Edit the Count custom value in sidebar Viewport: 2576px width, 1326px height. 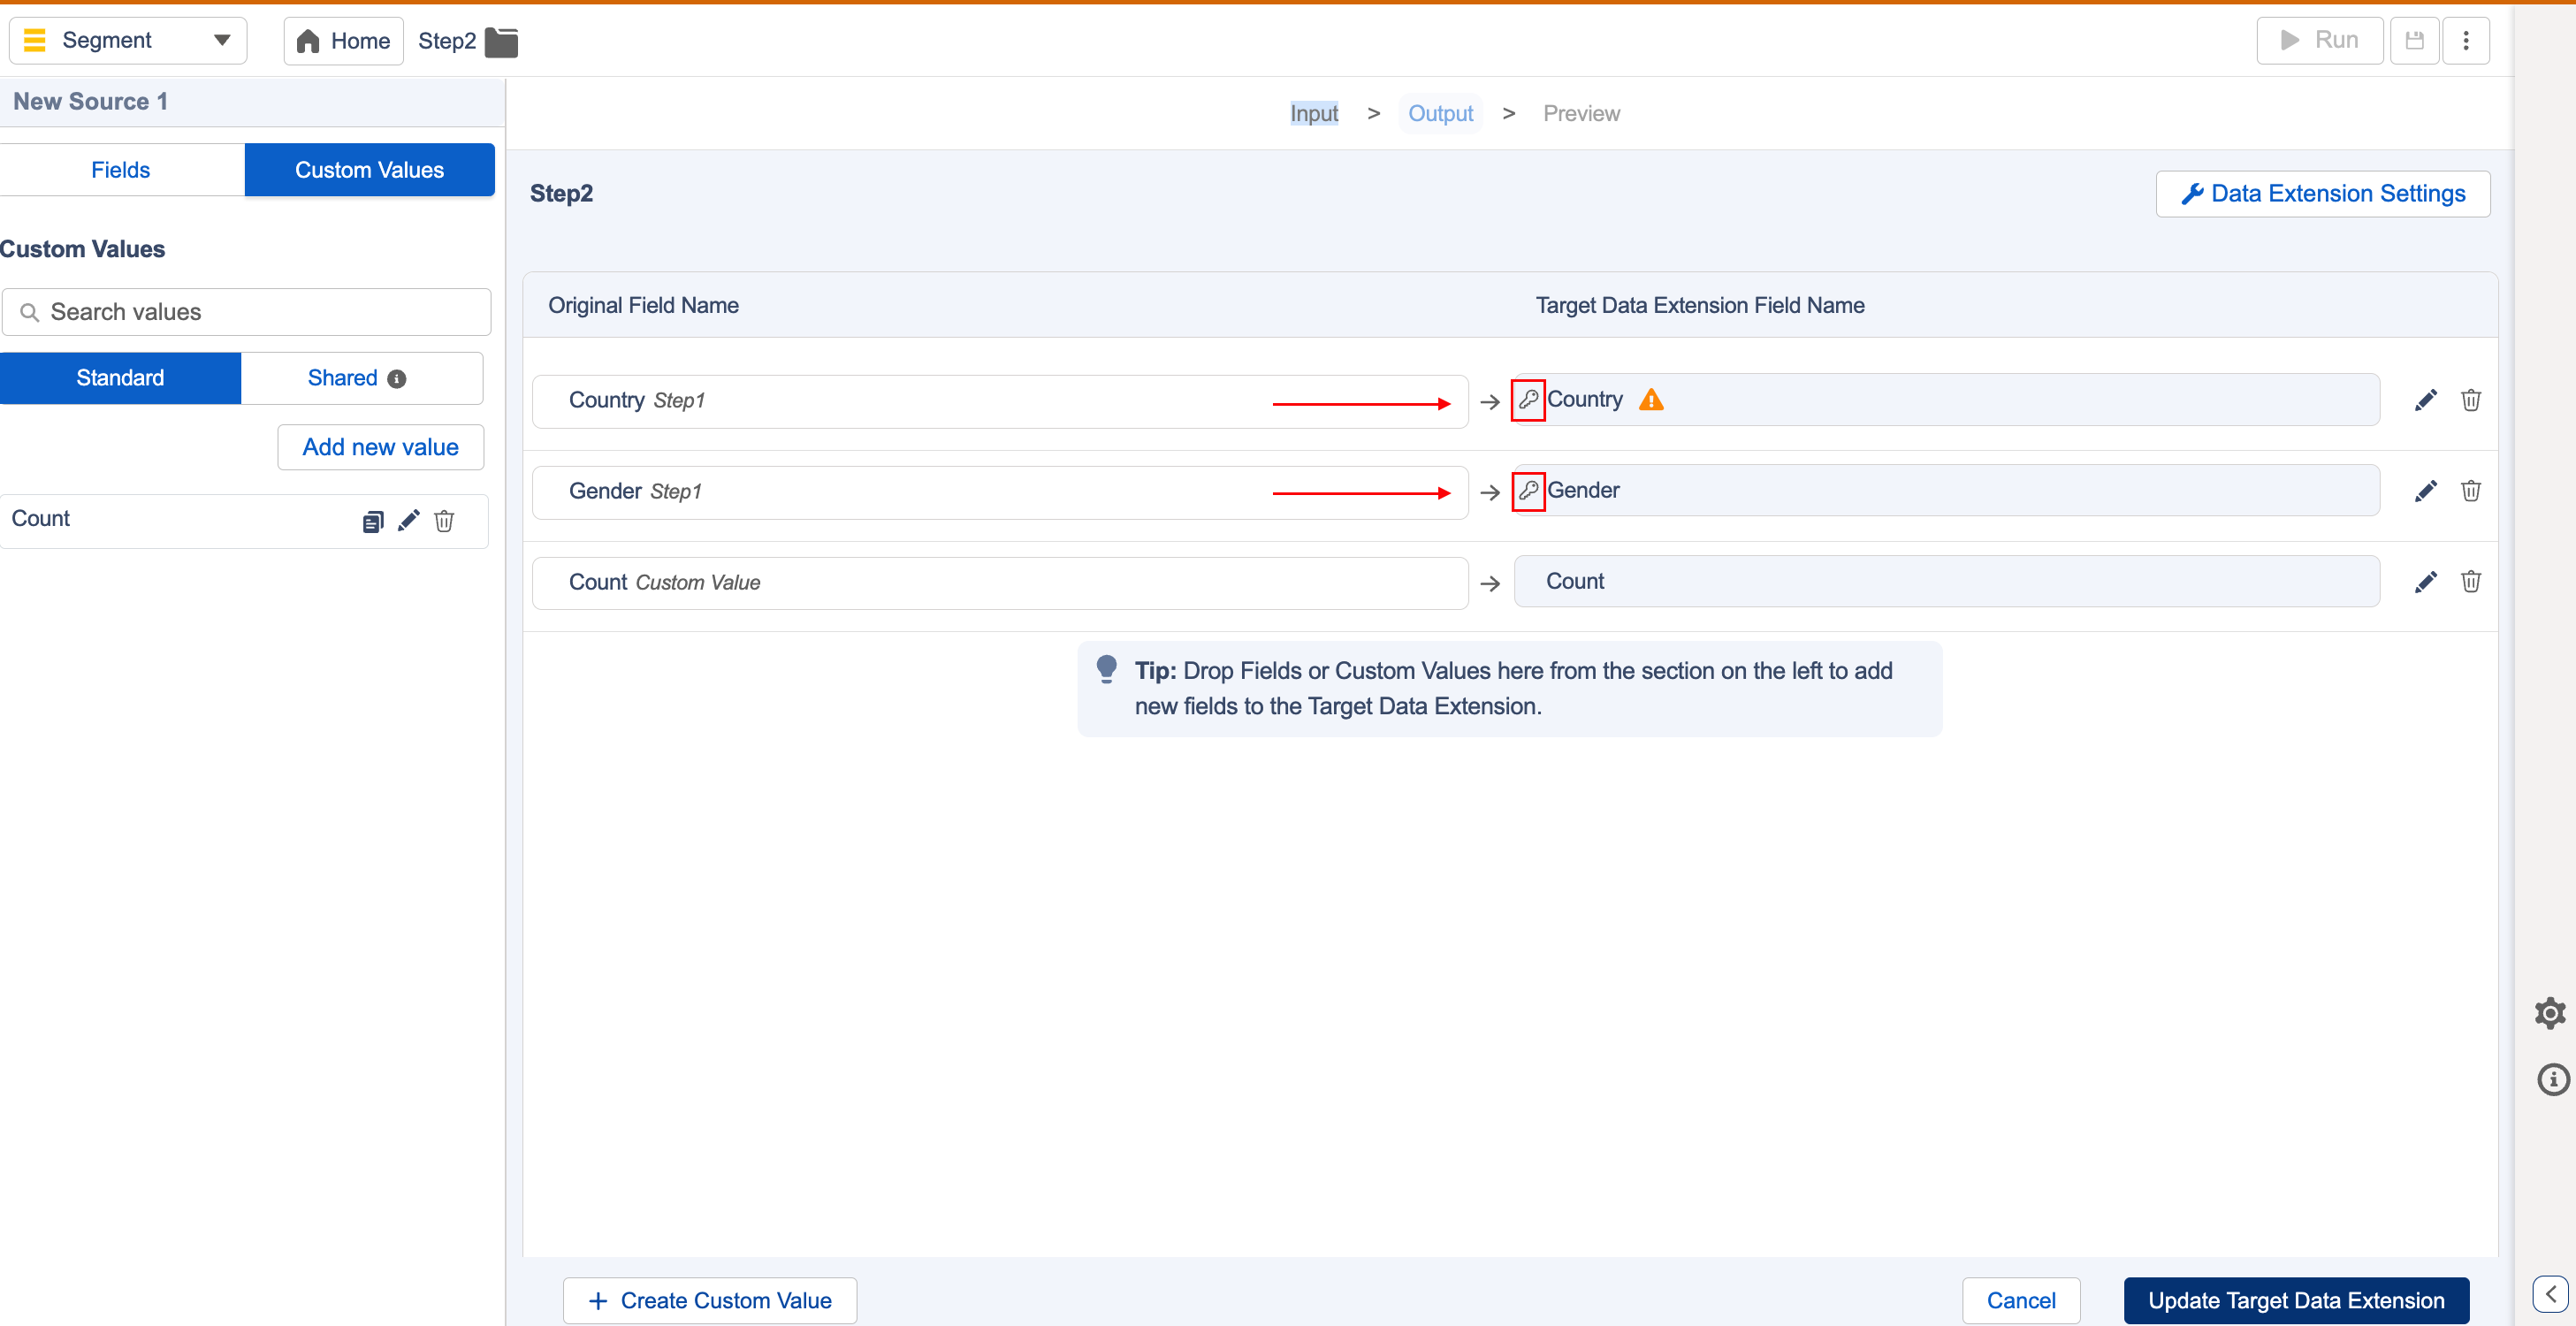[408, 521]
